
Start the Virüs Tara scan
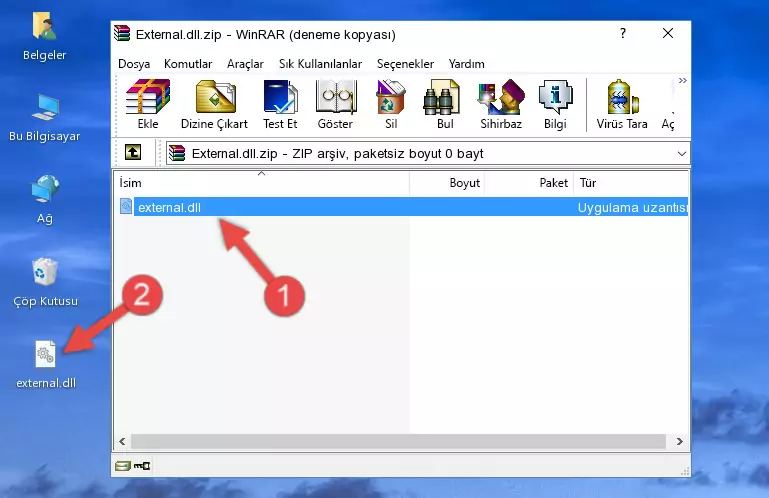click(x=622, y=104)
